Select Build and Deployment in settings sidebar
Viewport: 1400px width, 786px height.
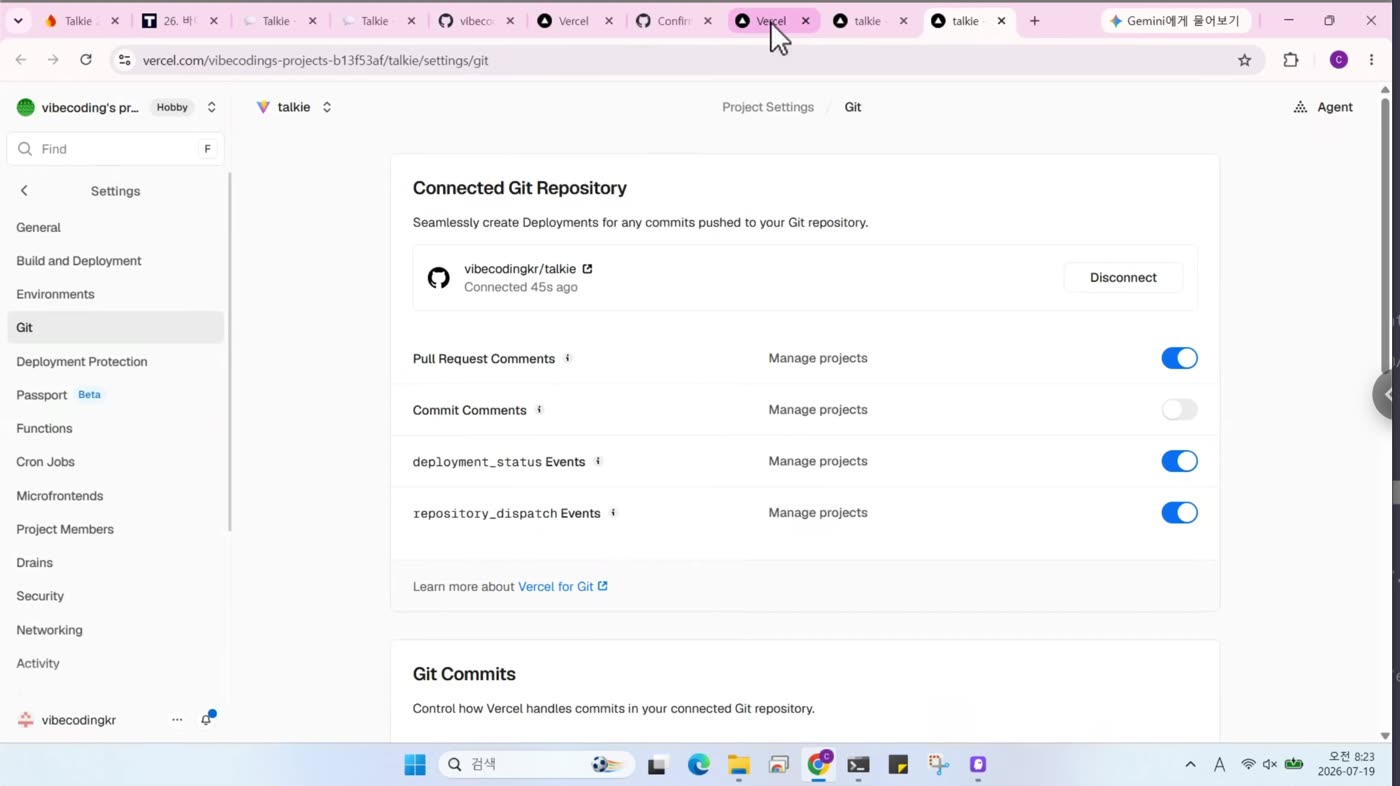click(x=79, y=261)
